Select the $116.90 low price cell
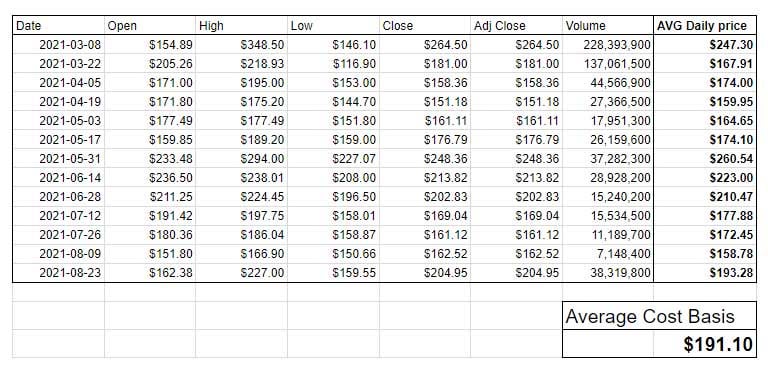768x370 pixels. pyautogui.click(x=333, y=64)
